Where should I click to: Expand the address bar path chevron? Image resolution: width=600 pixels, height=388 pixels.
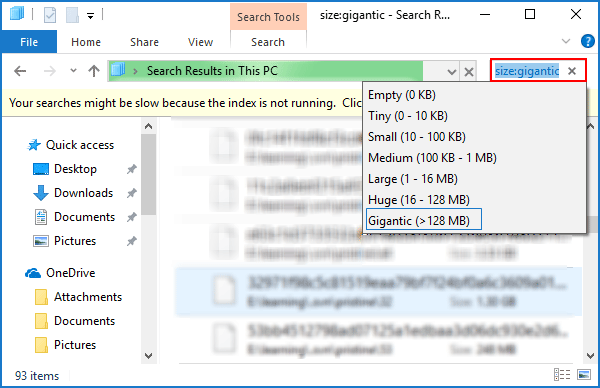135,71
